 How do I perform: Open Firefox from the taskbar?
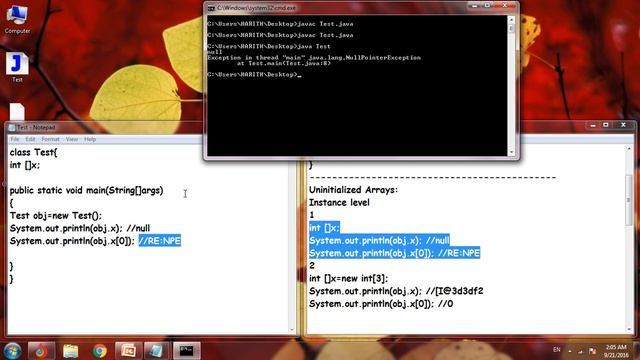coord(41,351)
